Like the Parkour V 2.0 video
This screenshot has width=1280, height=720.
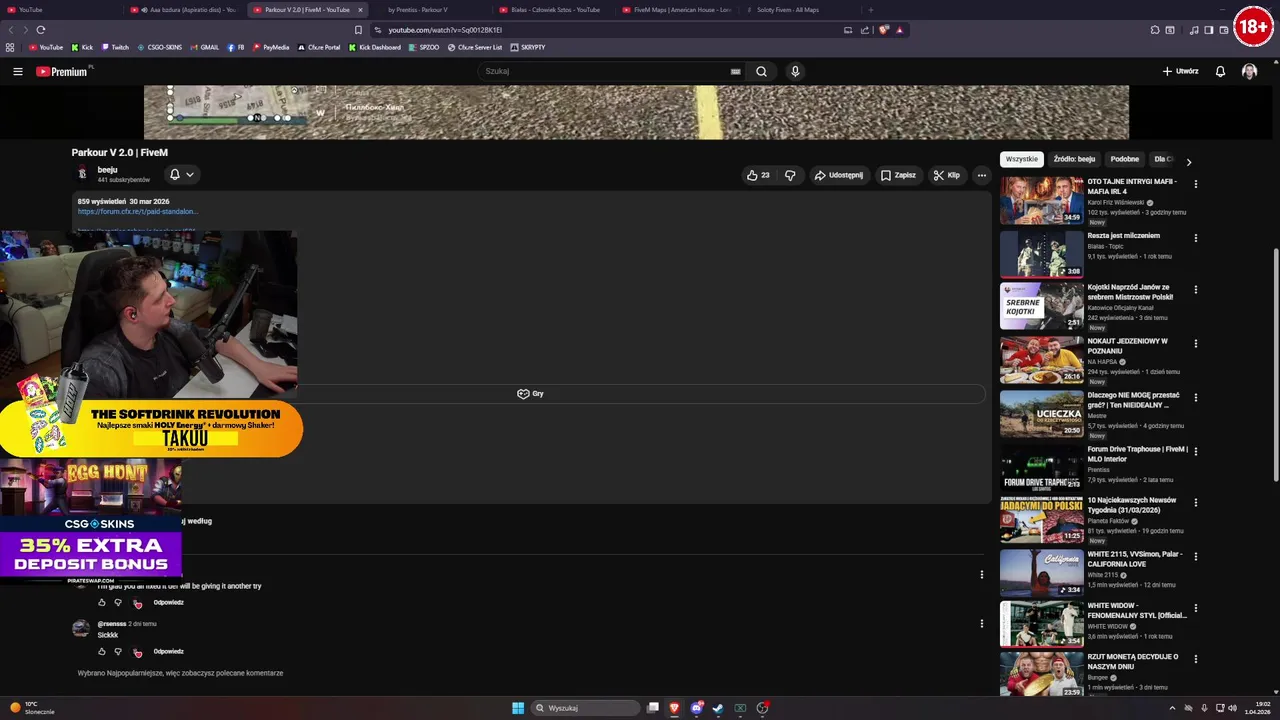coord(758,175)
